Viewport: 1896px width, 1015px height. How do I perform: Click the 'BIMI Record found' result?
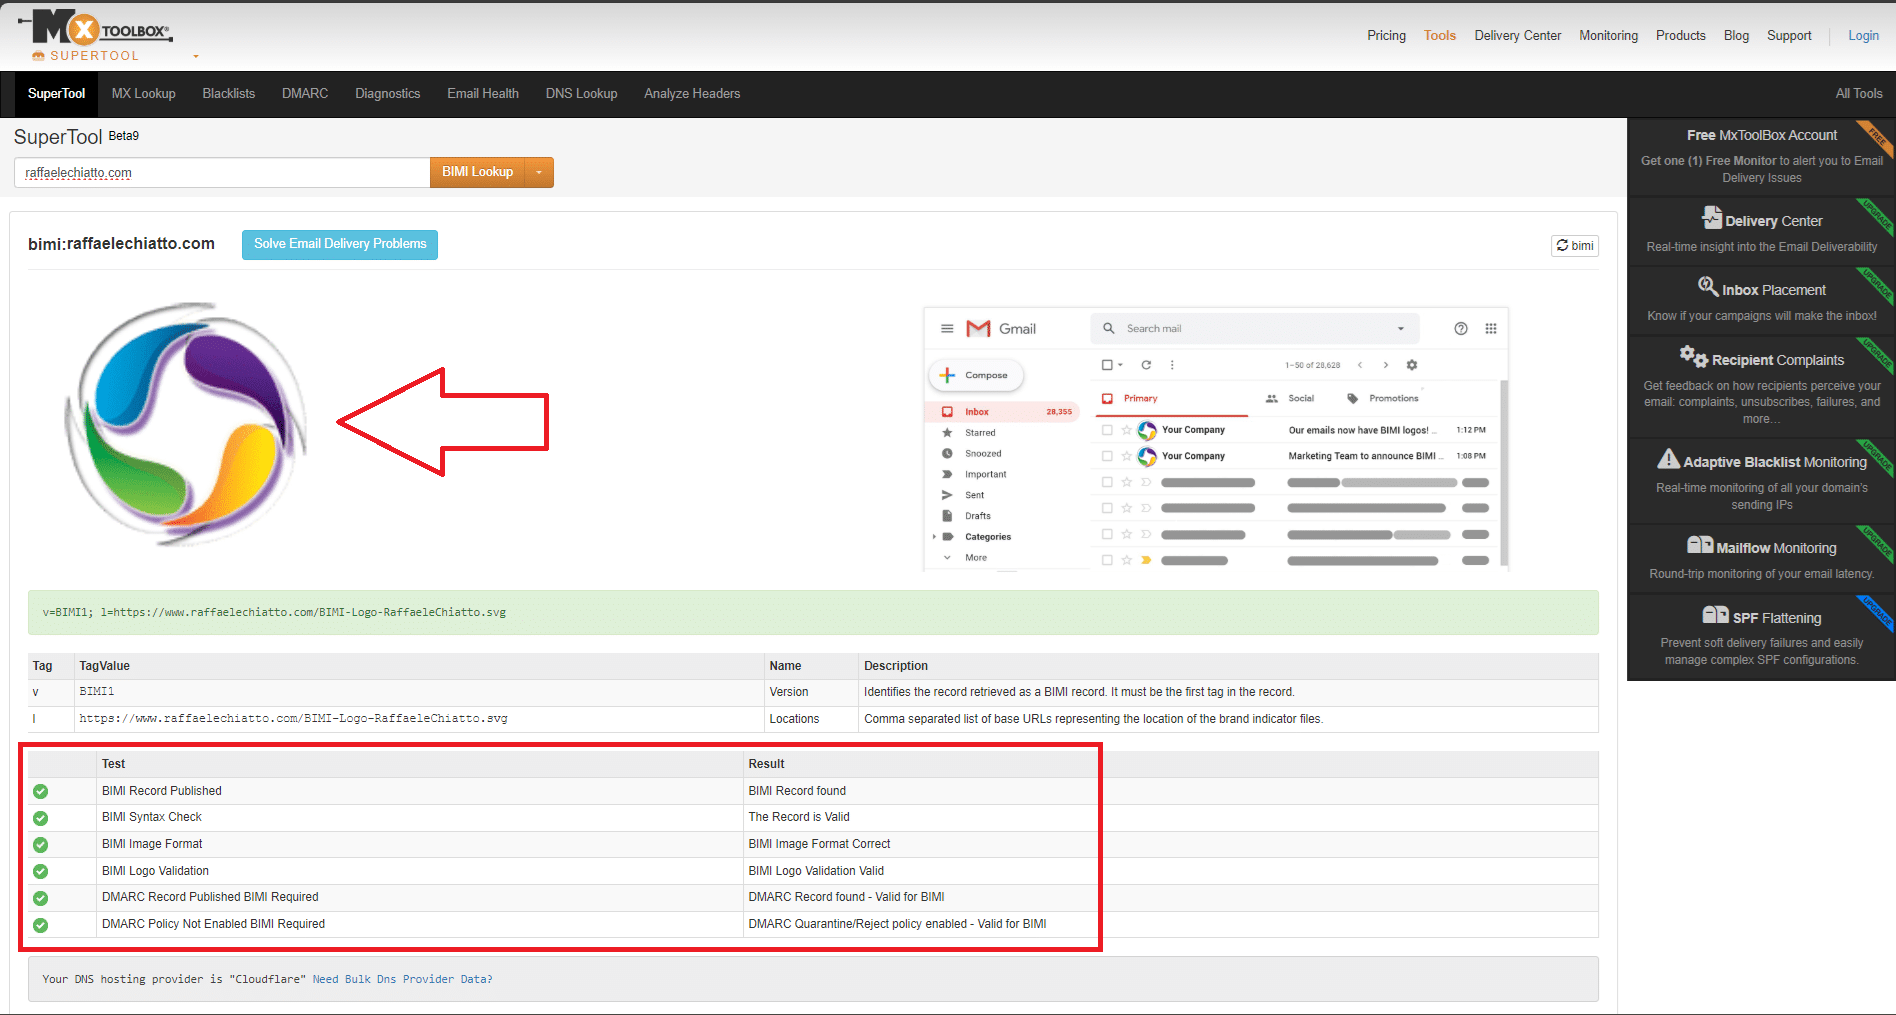(797, 791)
